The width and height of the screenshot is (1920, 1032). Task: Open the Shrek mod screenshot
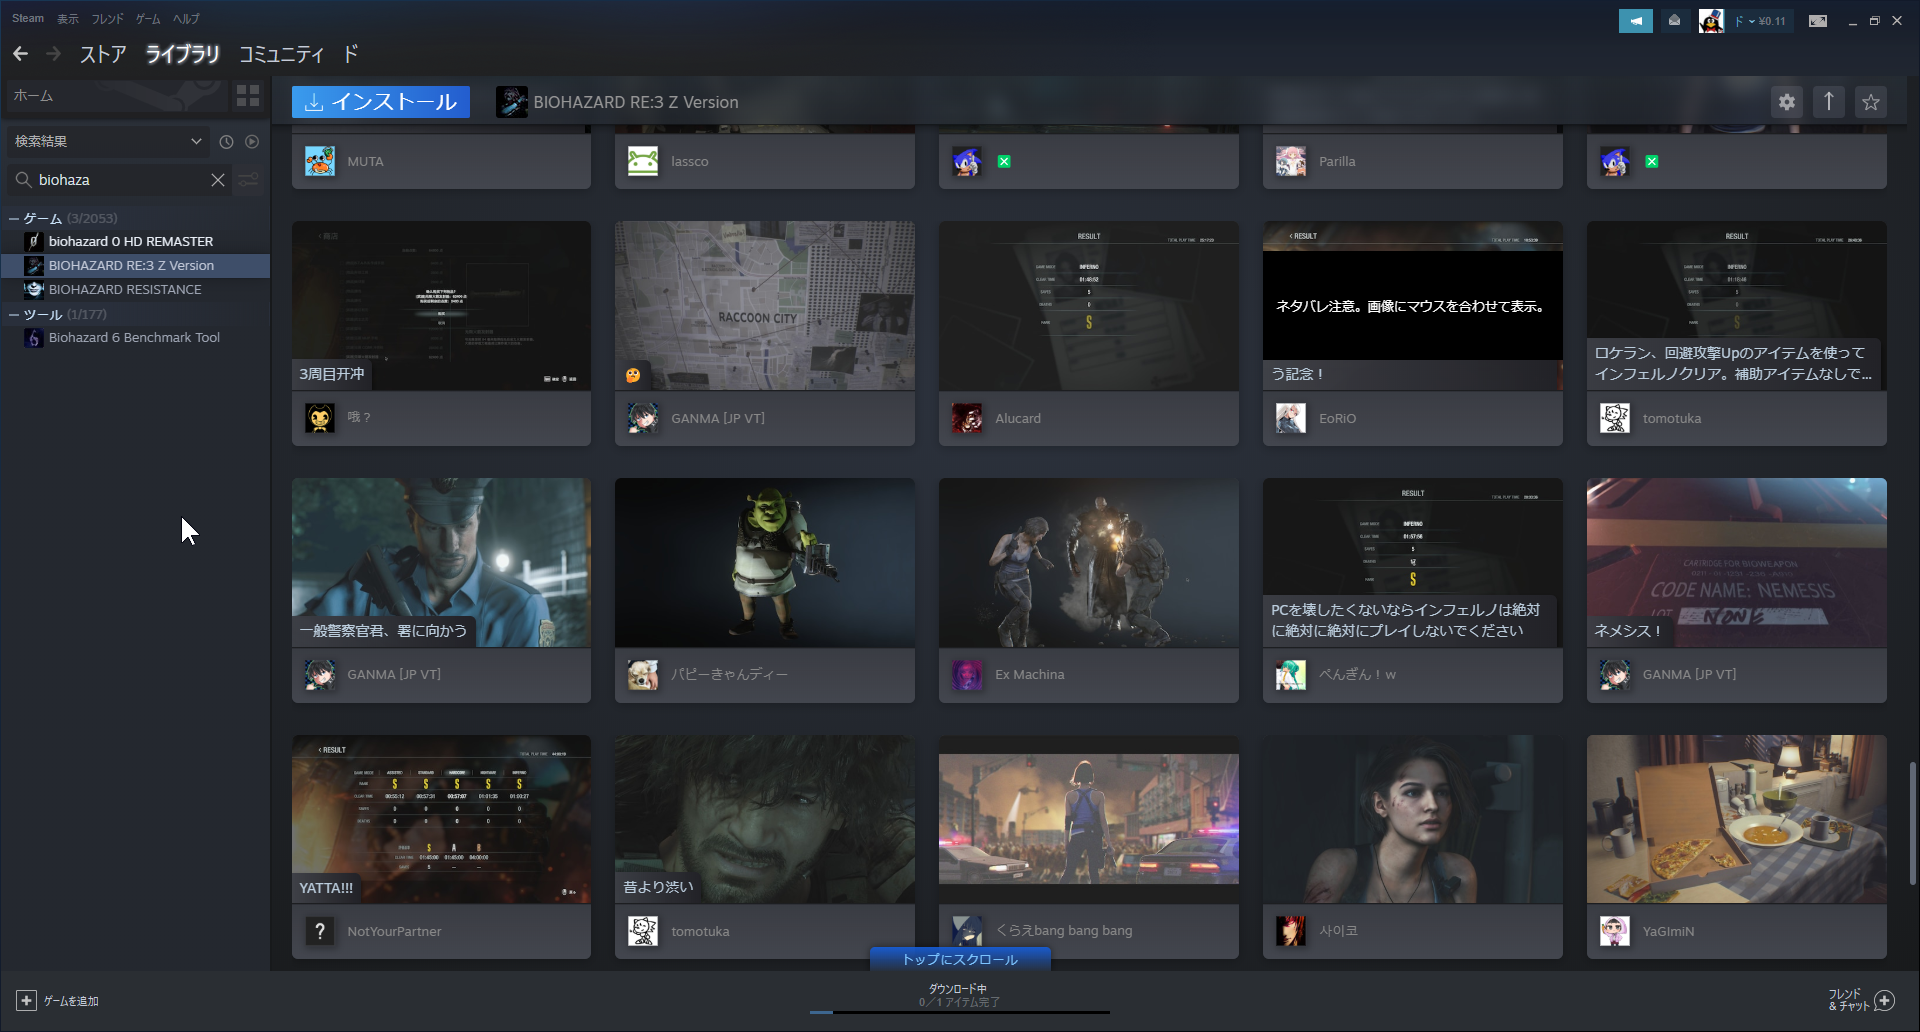coord(765,563)
